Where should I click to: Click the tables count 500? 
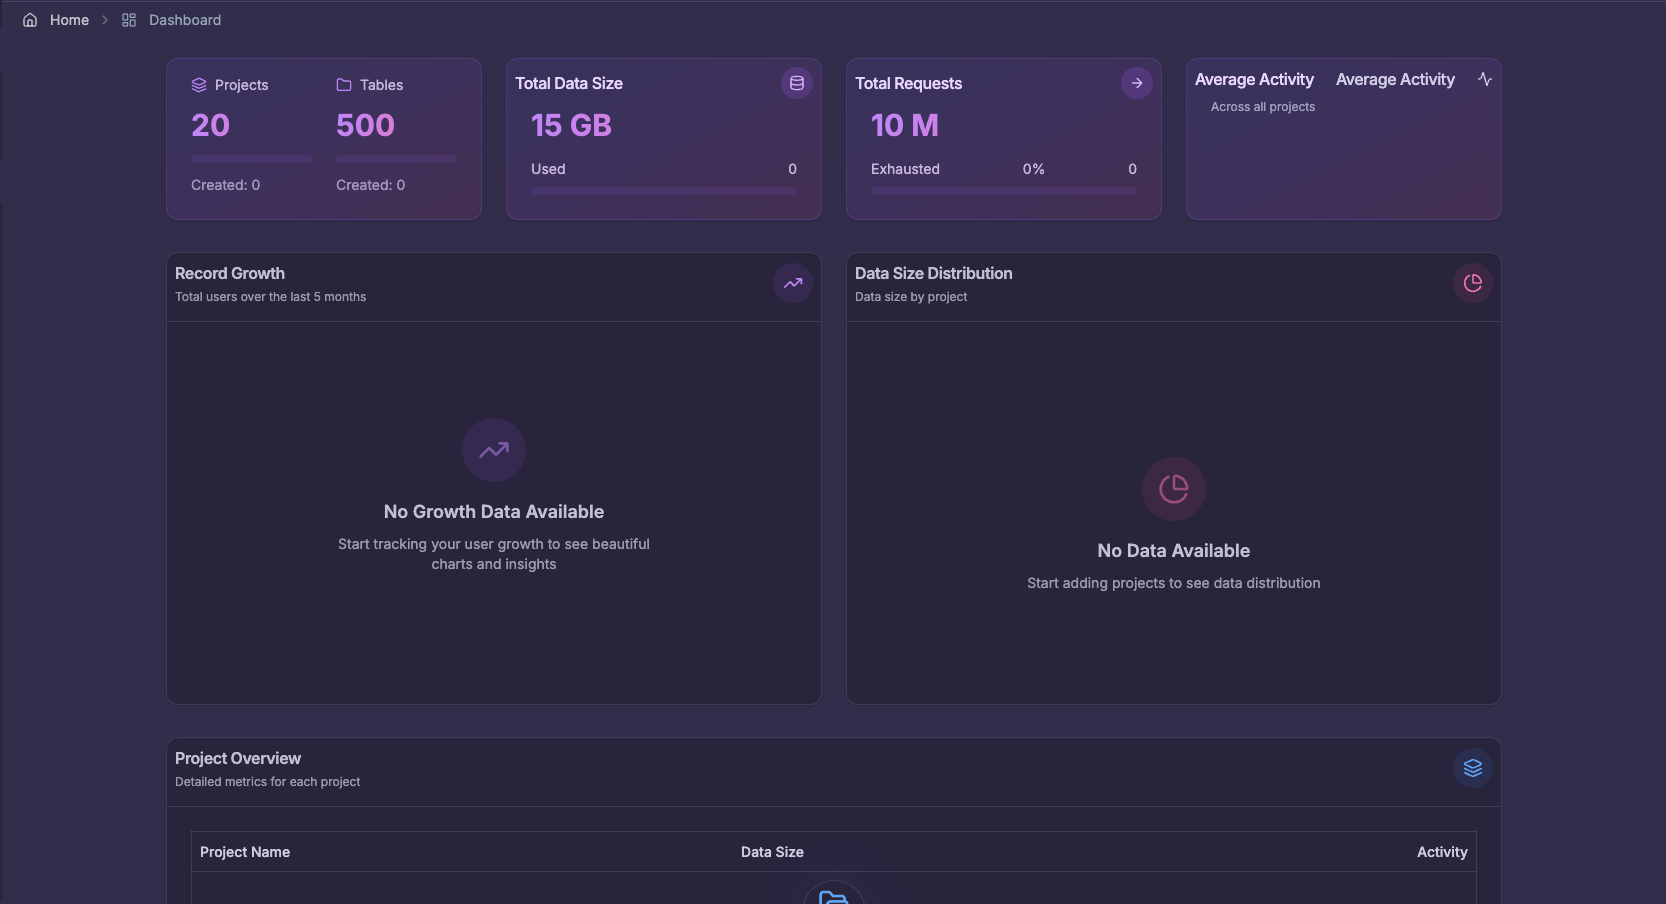(365, 125)
